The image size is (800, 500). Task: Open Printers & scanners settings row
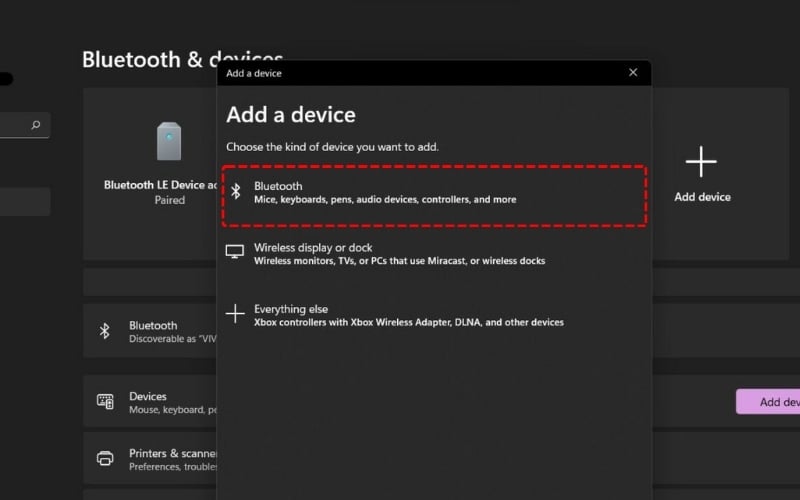pos(150,458)
